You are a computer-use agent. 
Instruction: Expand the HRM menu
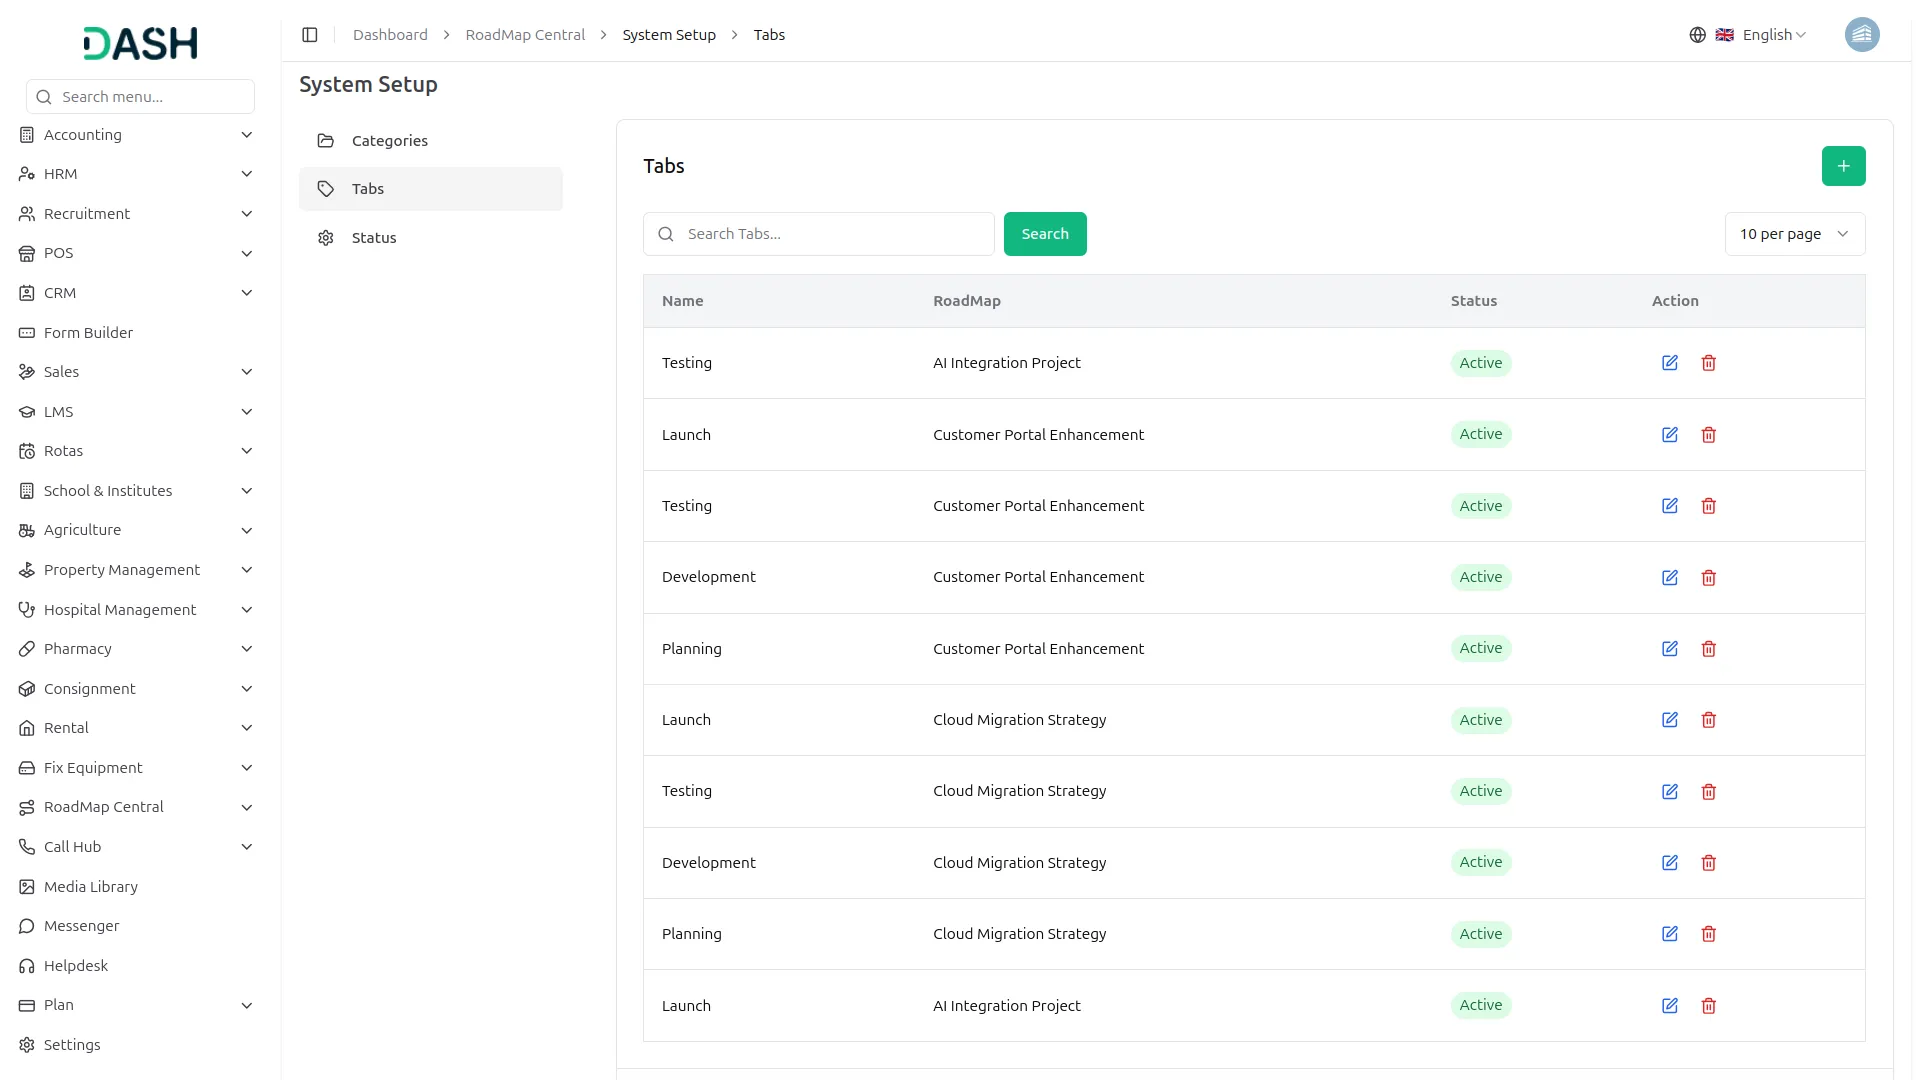point(140,174)
